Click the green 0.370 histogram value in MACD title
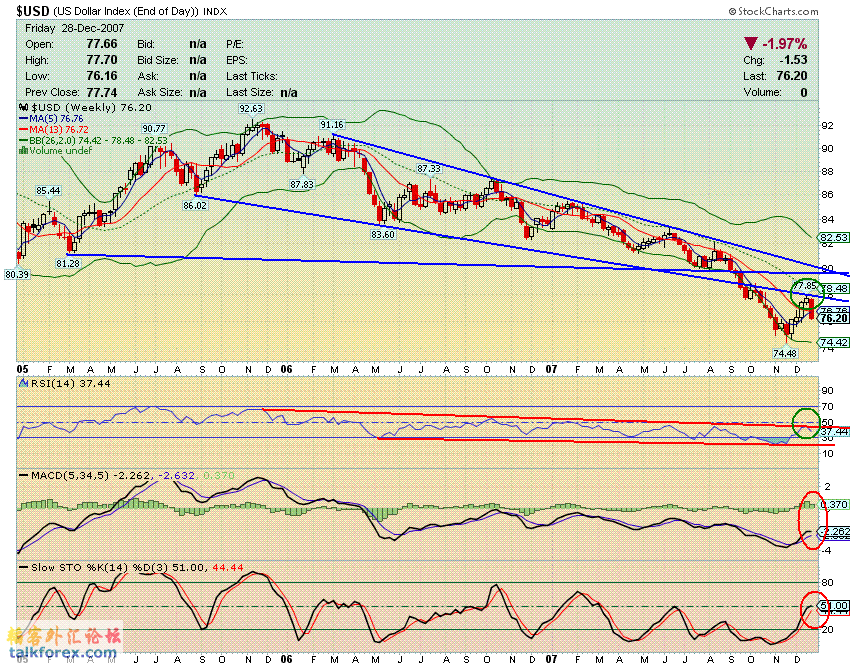The width and height of the screenshot is (850, 668). 218,476
